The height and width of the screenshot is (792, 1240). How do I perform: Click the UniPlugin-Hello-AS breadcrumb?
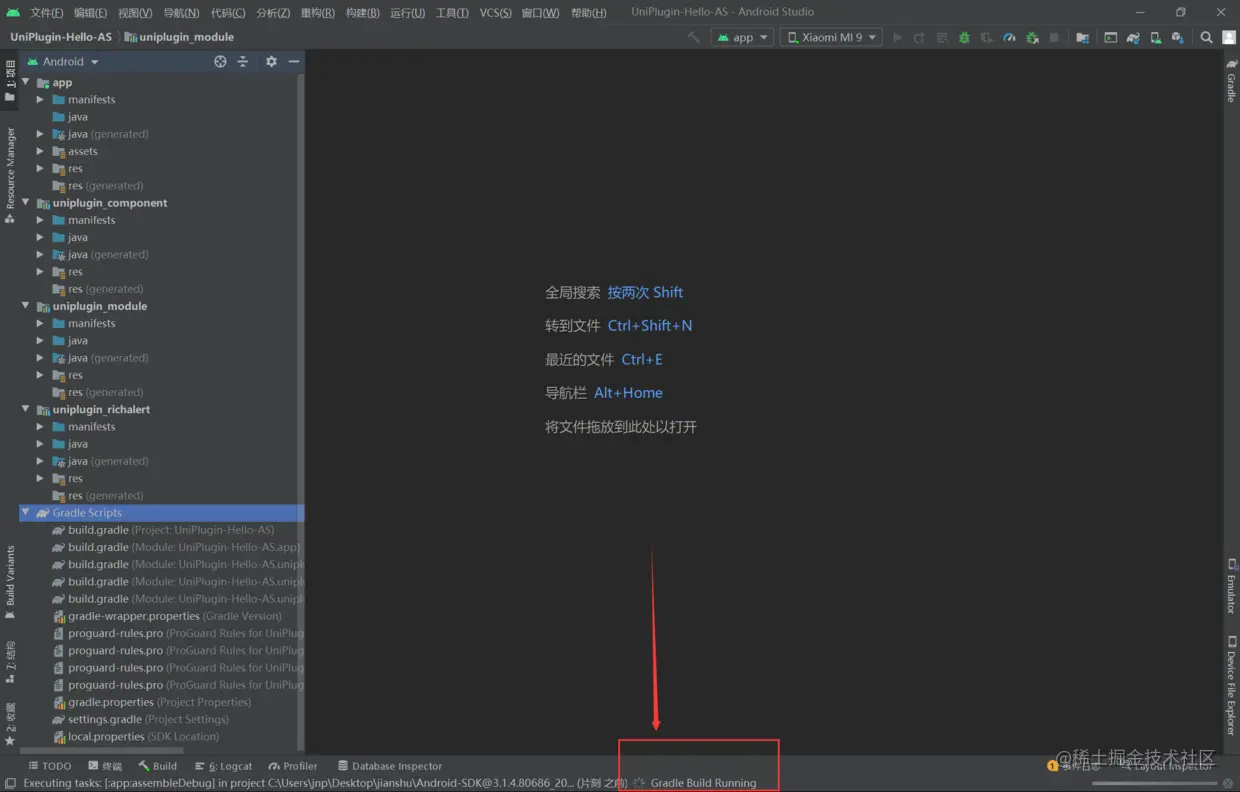coord(61,37)
